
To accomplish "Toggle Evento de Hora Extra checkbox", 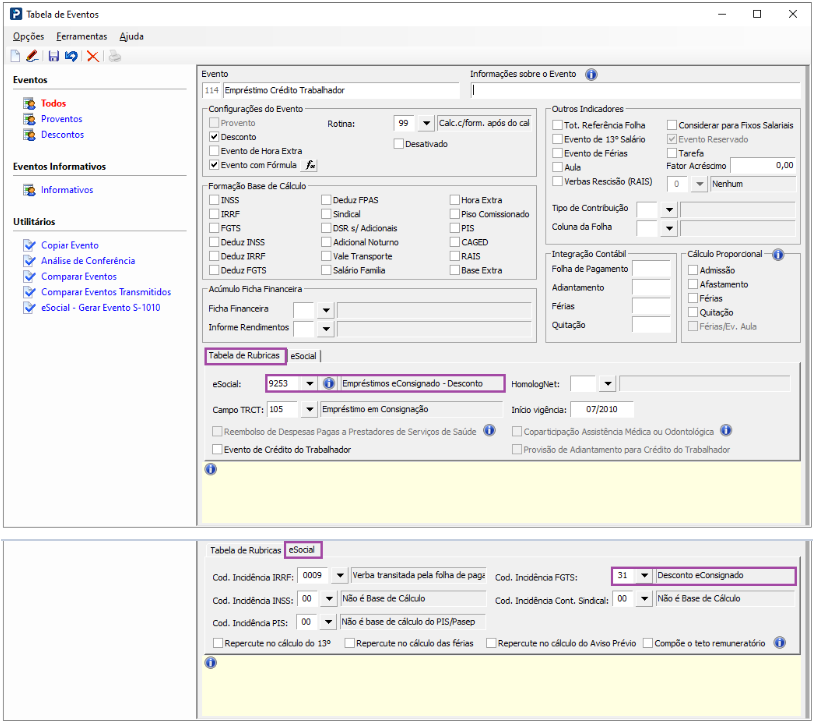I will (x=214, y=151).
